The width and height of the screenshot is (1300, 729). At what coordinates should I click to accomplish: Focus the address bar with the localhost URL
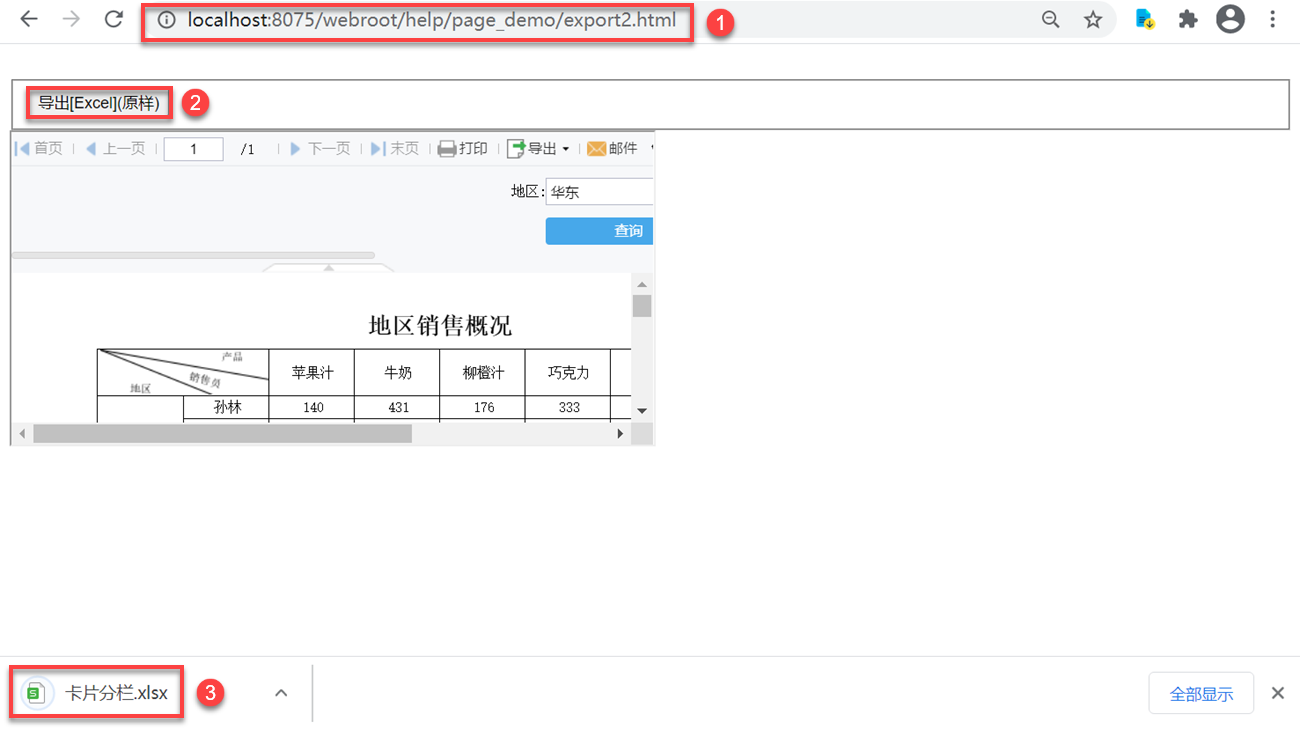tap(431, 20)
